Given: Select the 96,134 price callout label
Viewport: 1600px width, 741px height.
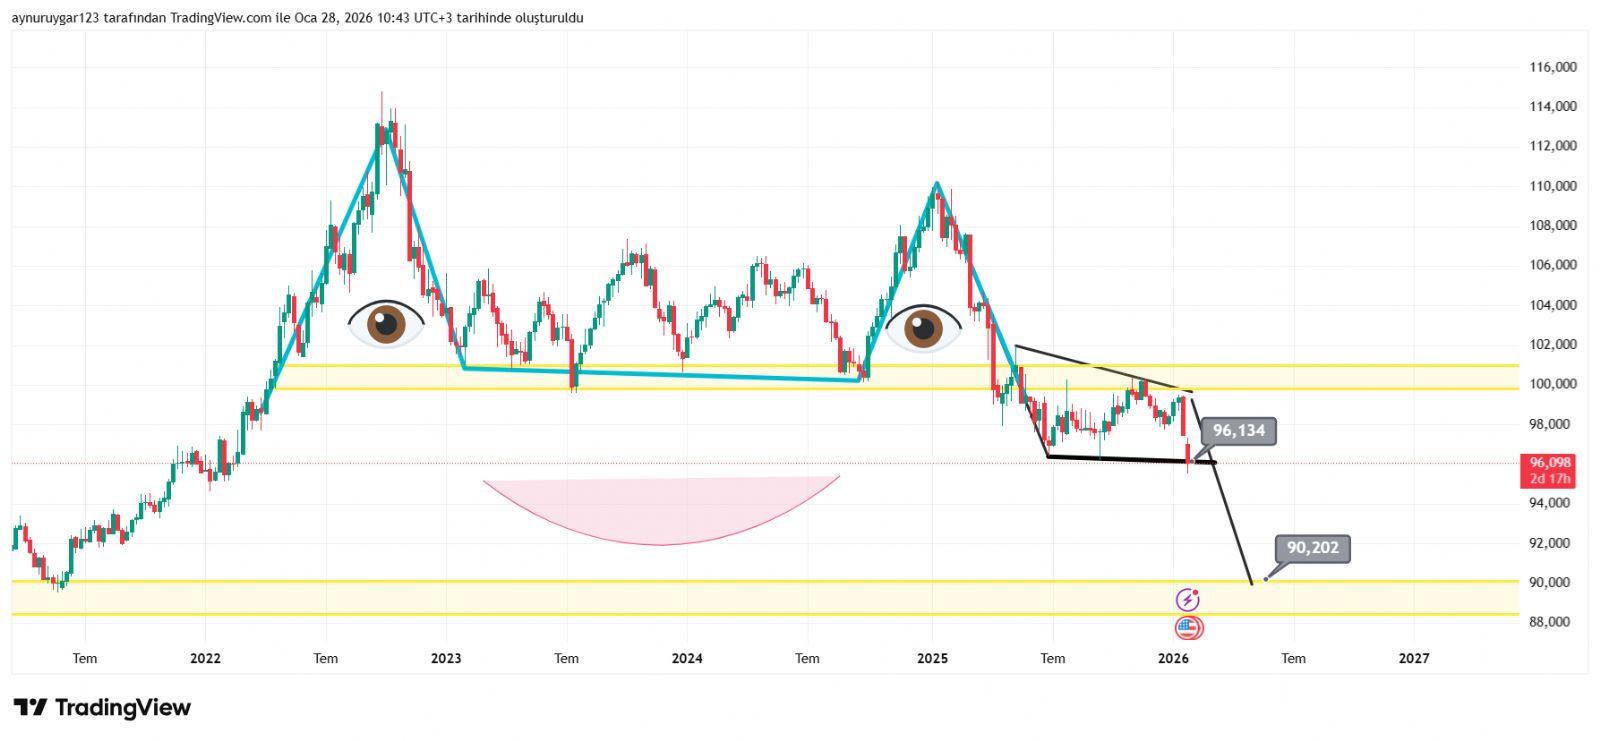Looking at the screenshot, I should pos(1238,431).
